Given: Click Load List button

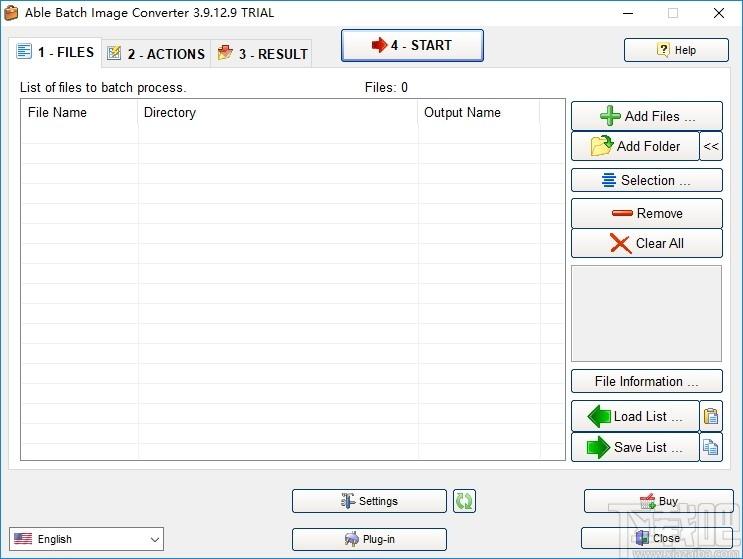Looking at the screenshot, I should (635, 416).
